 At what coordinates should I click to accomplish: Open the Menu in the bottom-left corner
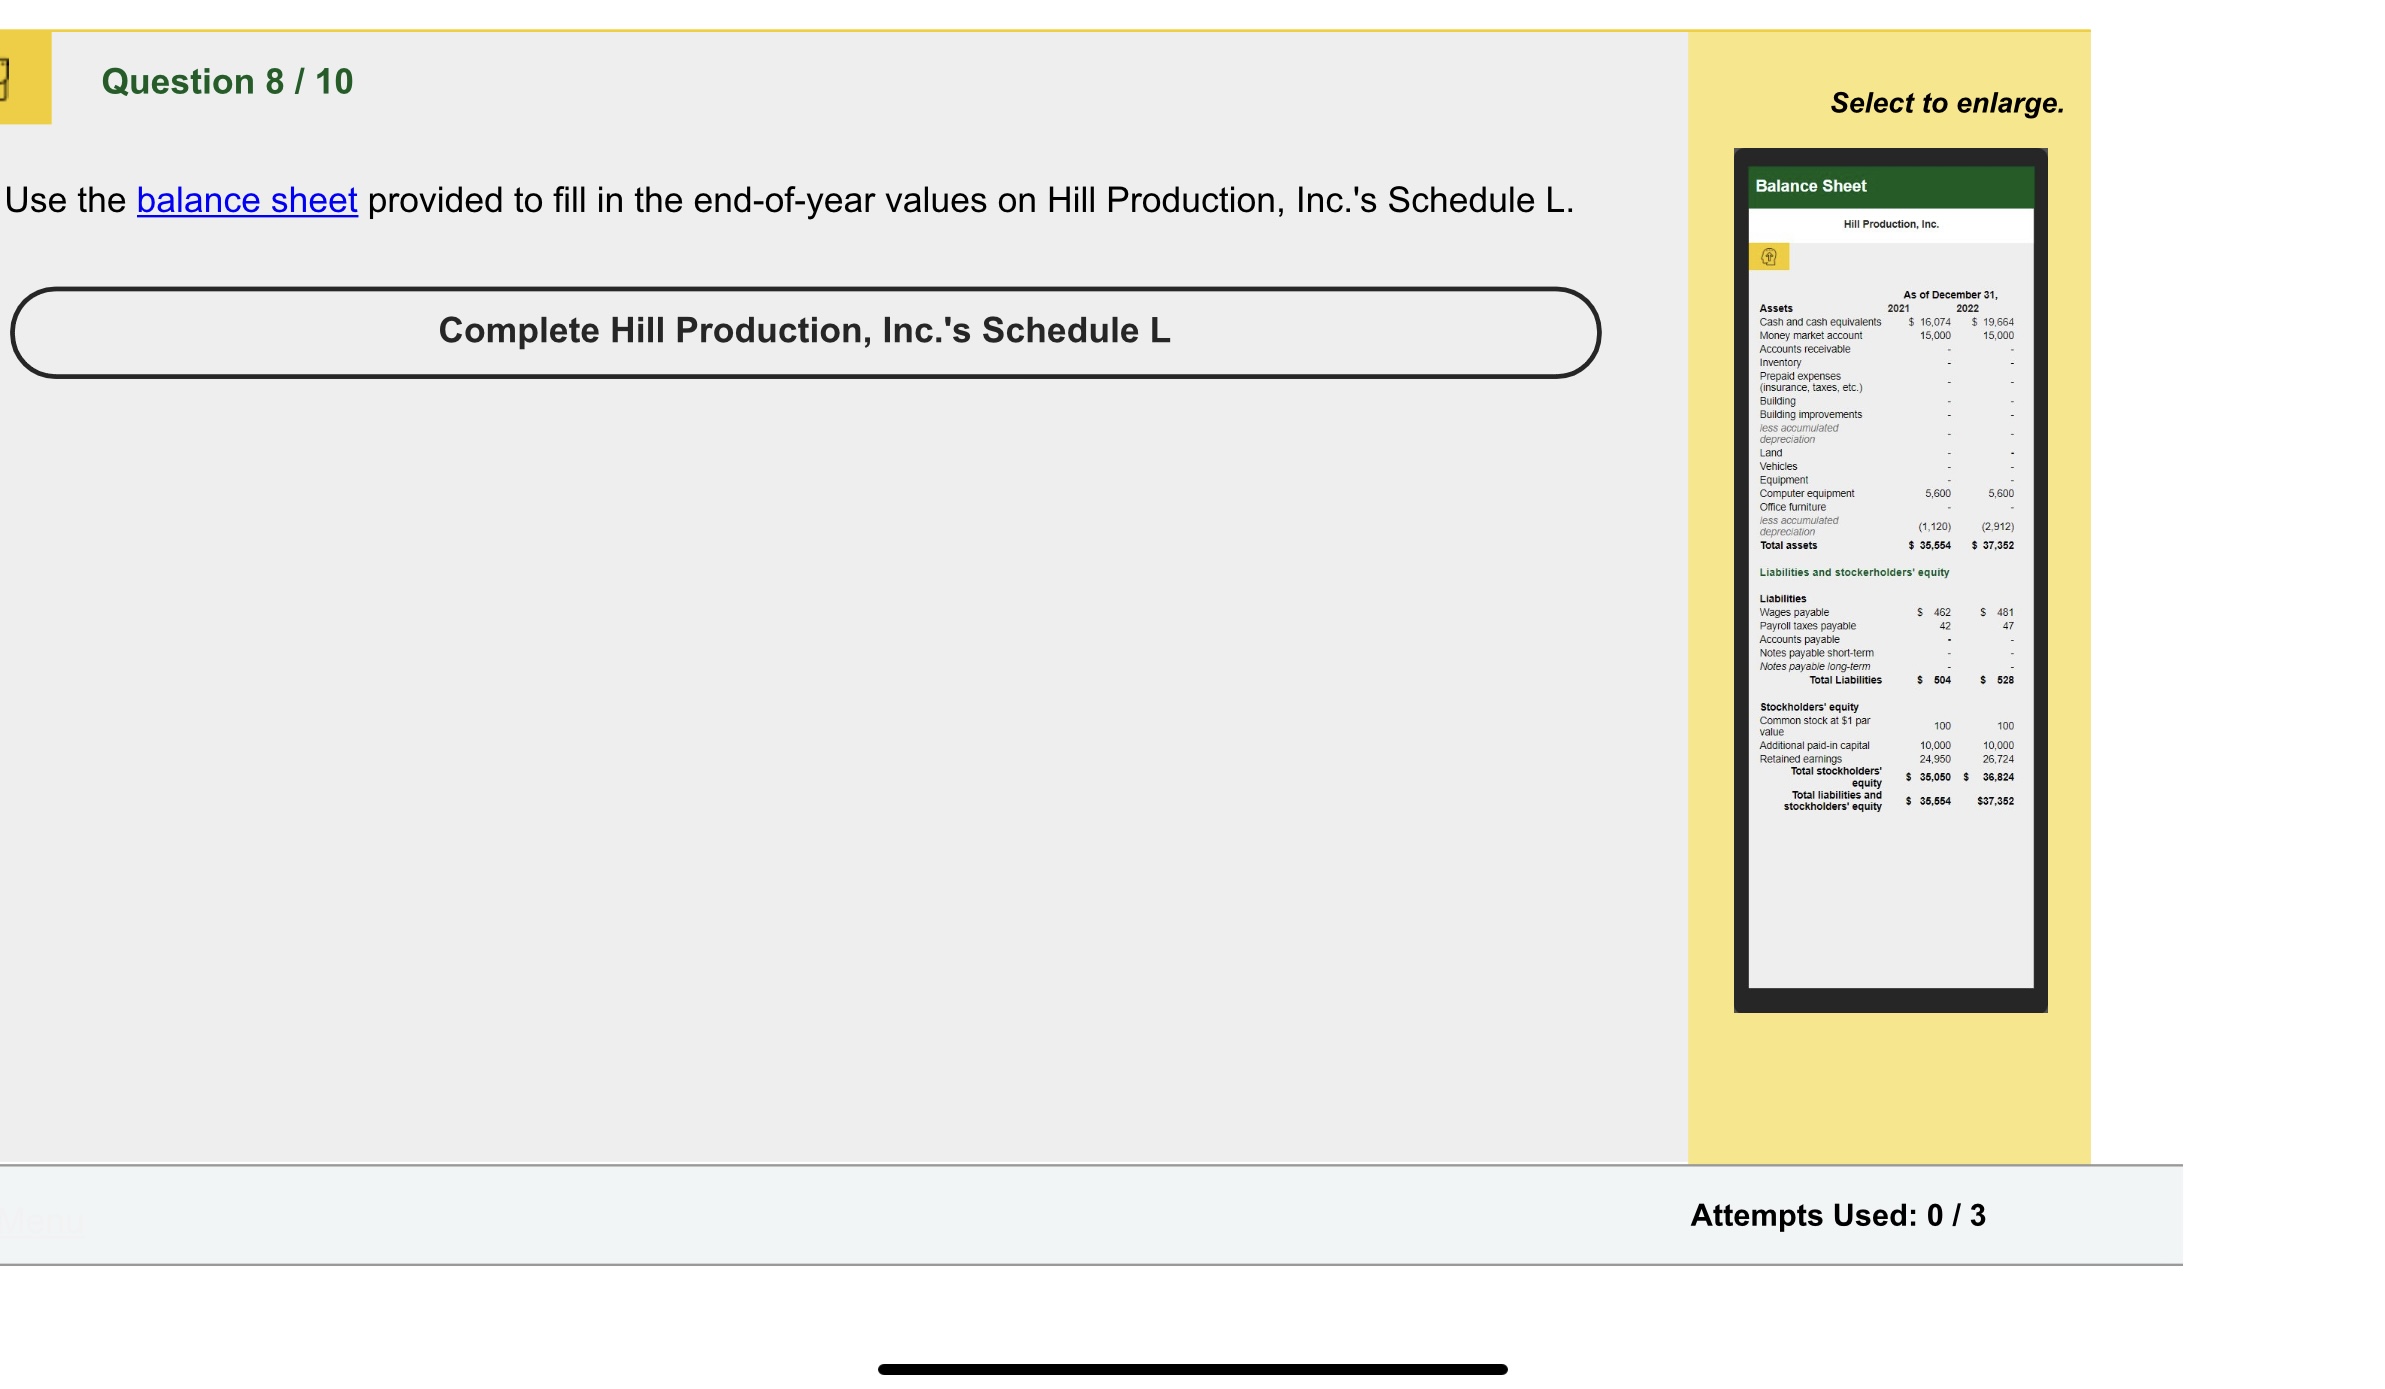pos(40,1222)
